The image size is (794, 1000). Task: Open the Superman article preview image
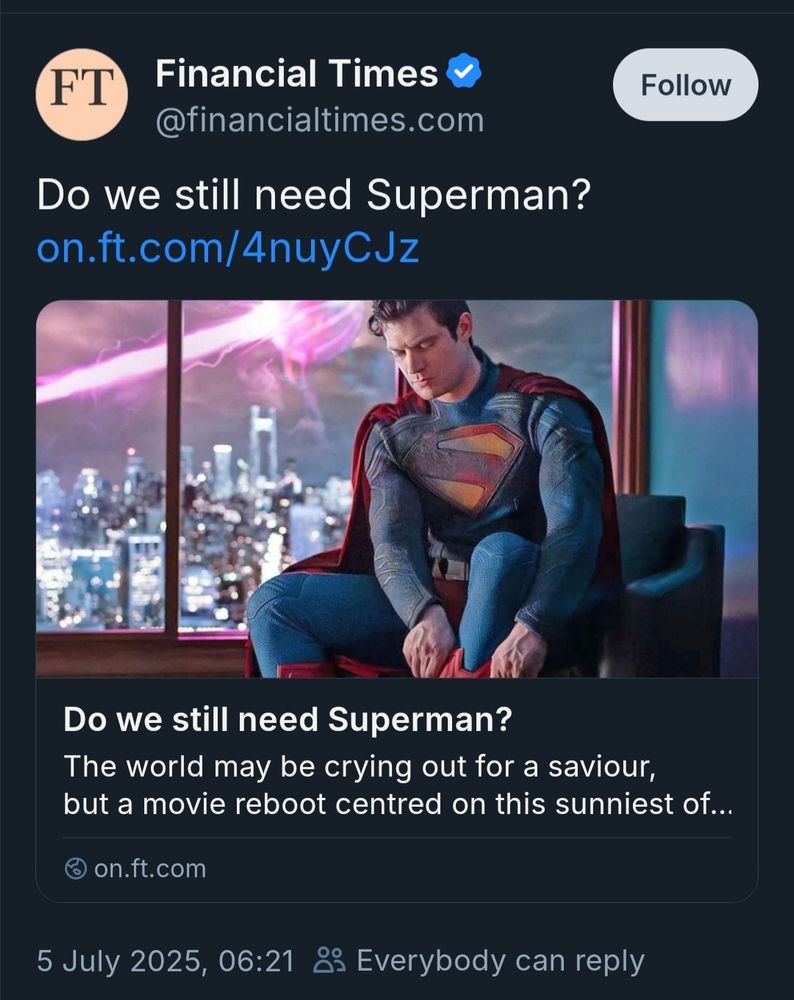[396, 489]
